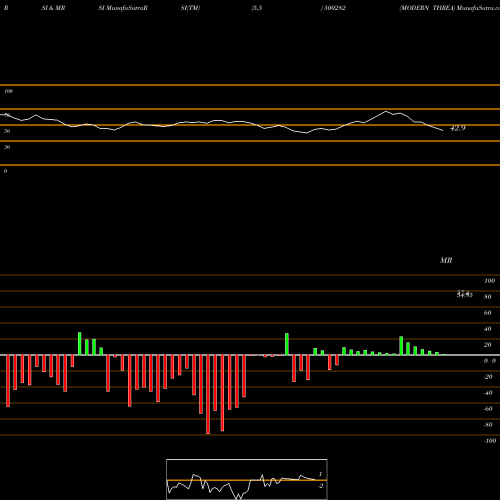Click the RSI axis label 100
500x500 pixels.
pos(9,91)
